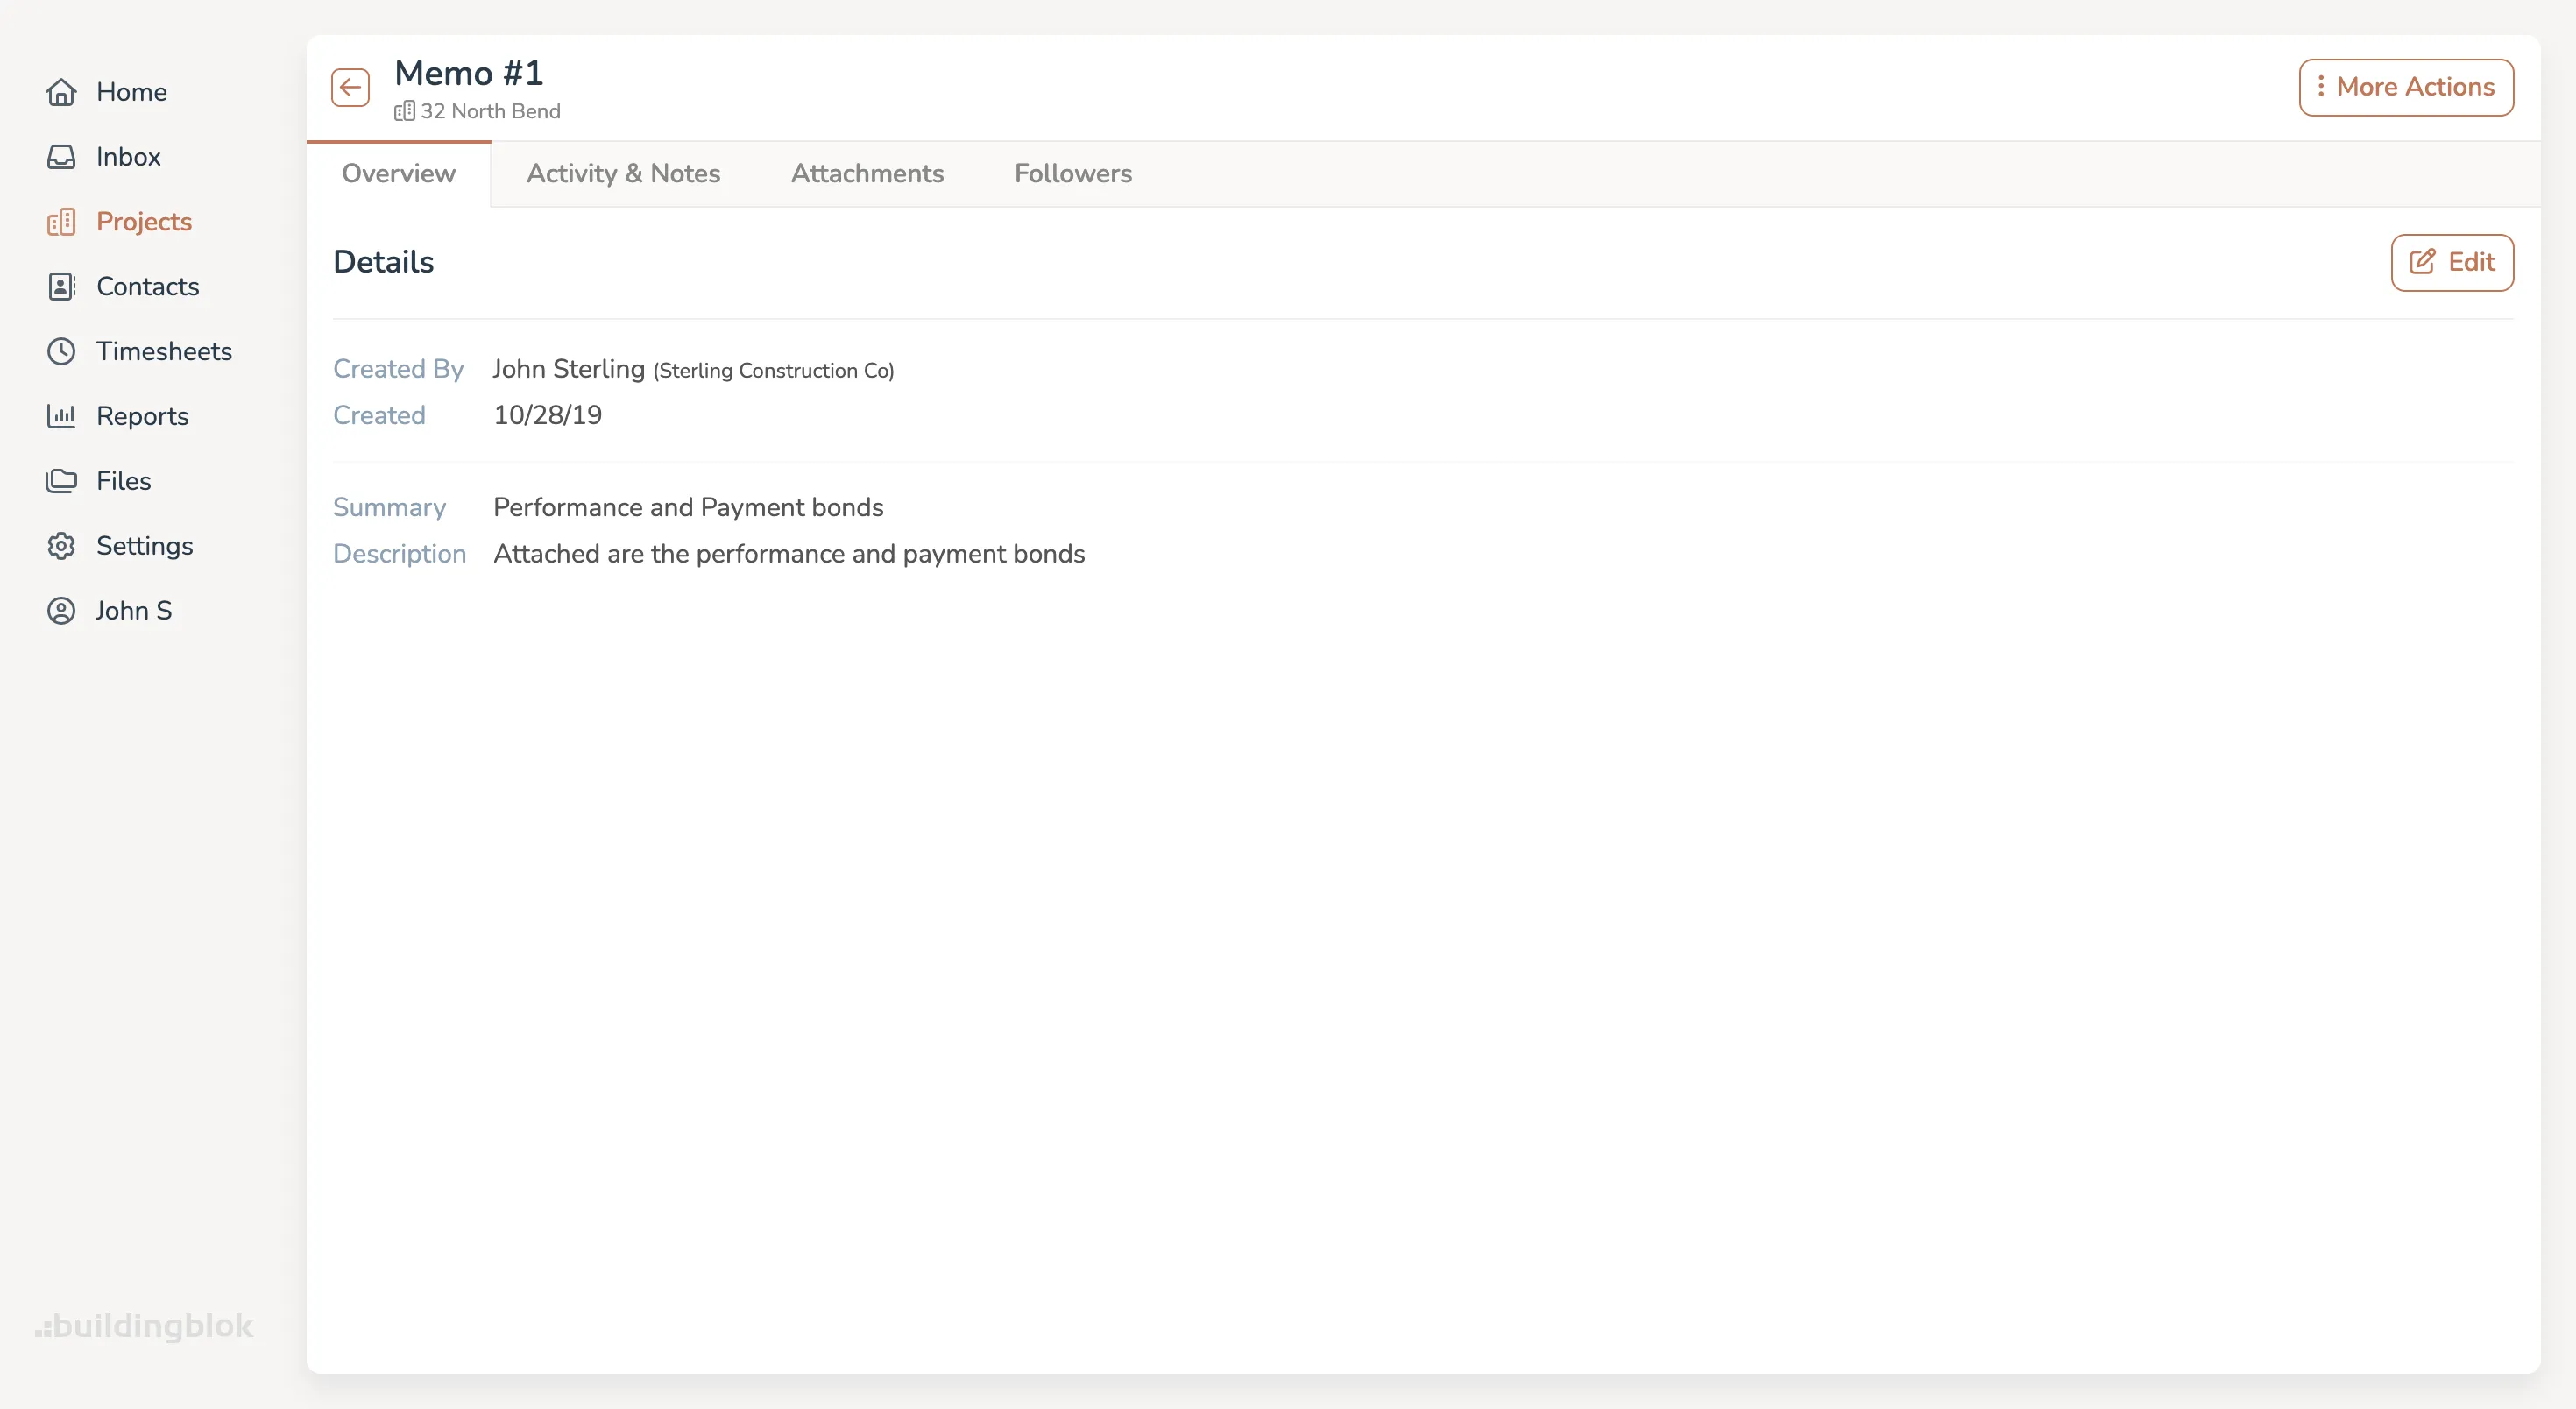Open the Attachments tab
Viewport: 2576px width, 1409px height.
867,173
